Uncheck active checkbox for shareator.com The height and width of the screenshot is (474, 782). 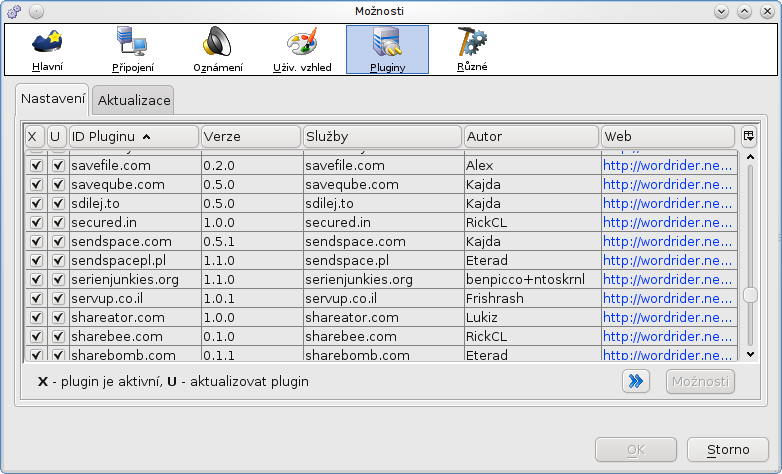point(36,317)
